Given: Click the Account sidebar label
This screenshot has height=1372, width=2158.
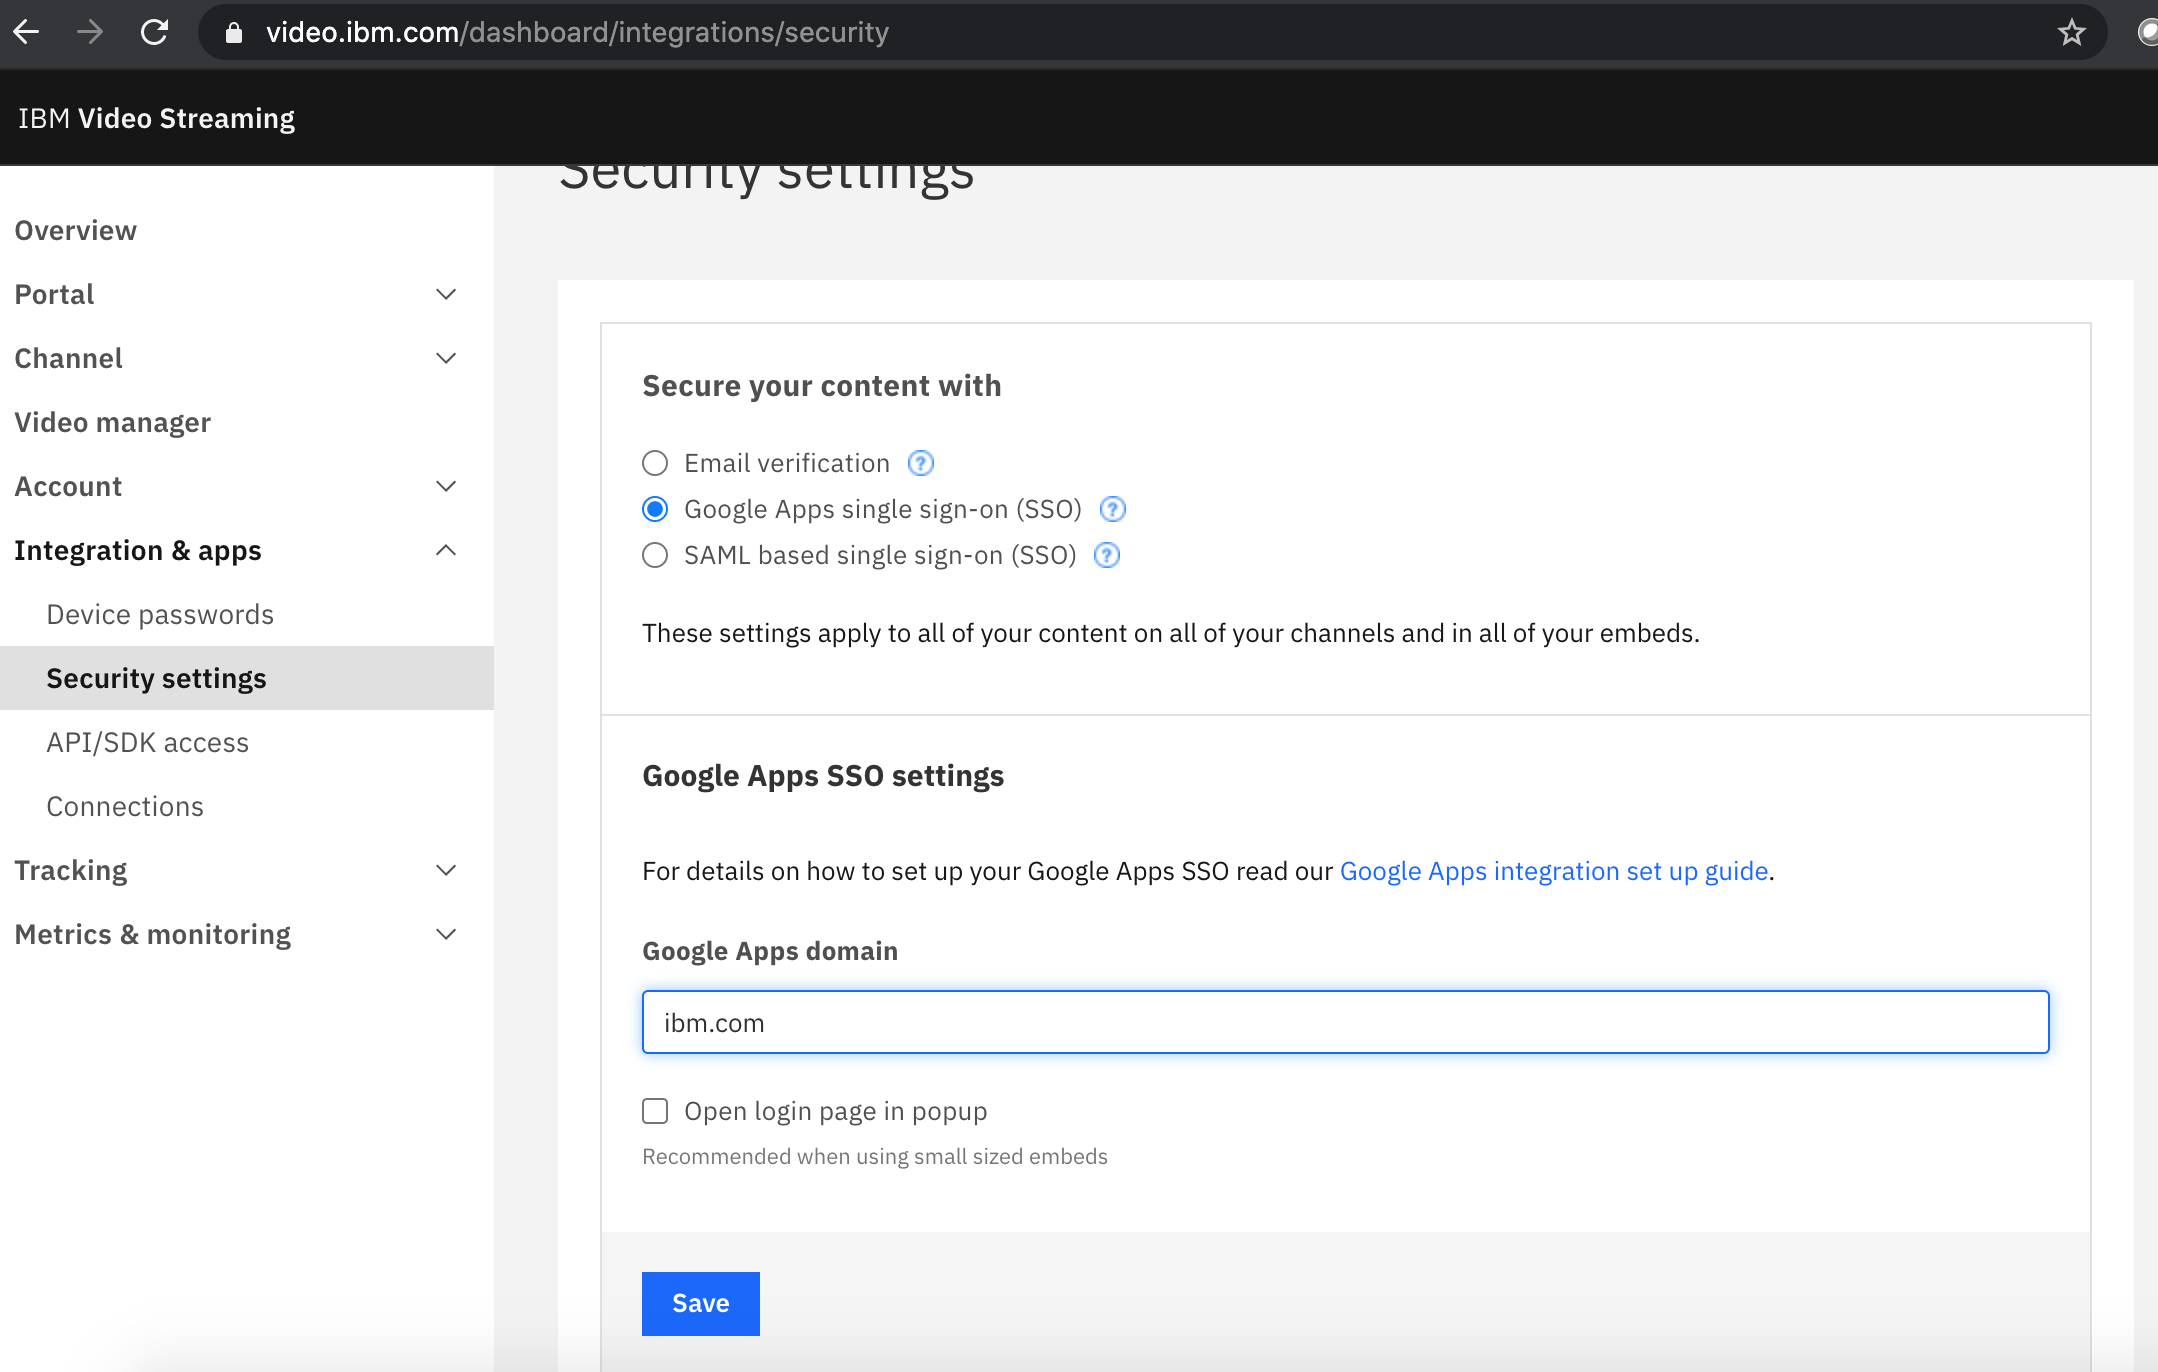Looking at the screenshot, I should [68, 486].
